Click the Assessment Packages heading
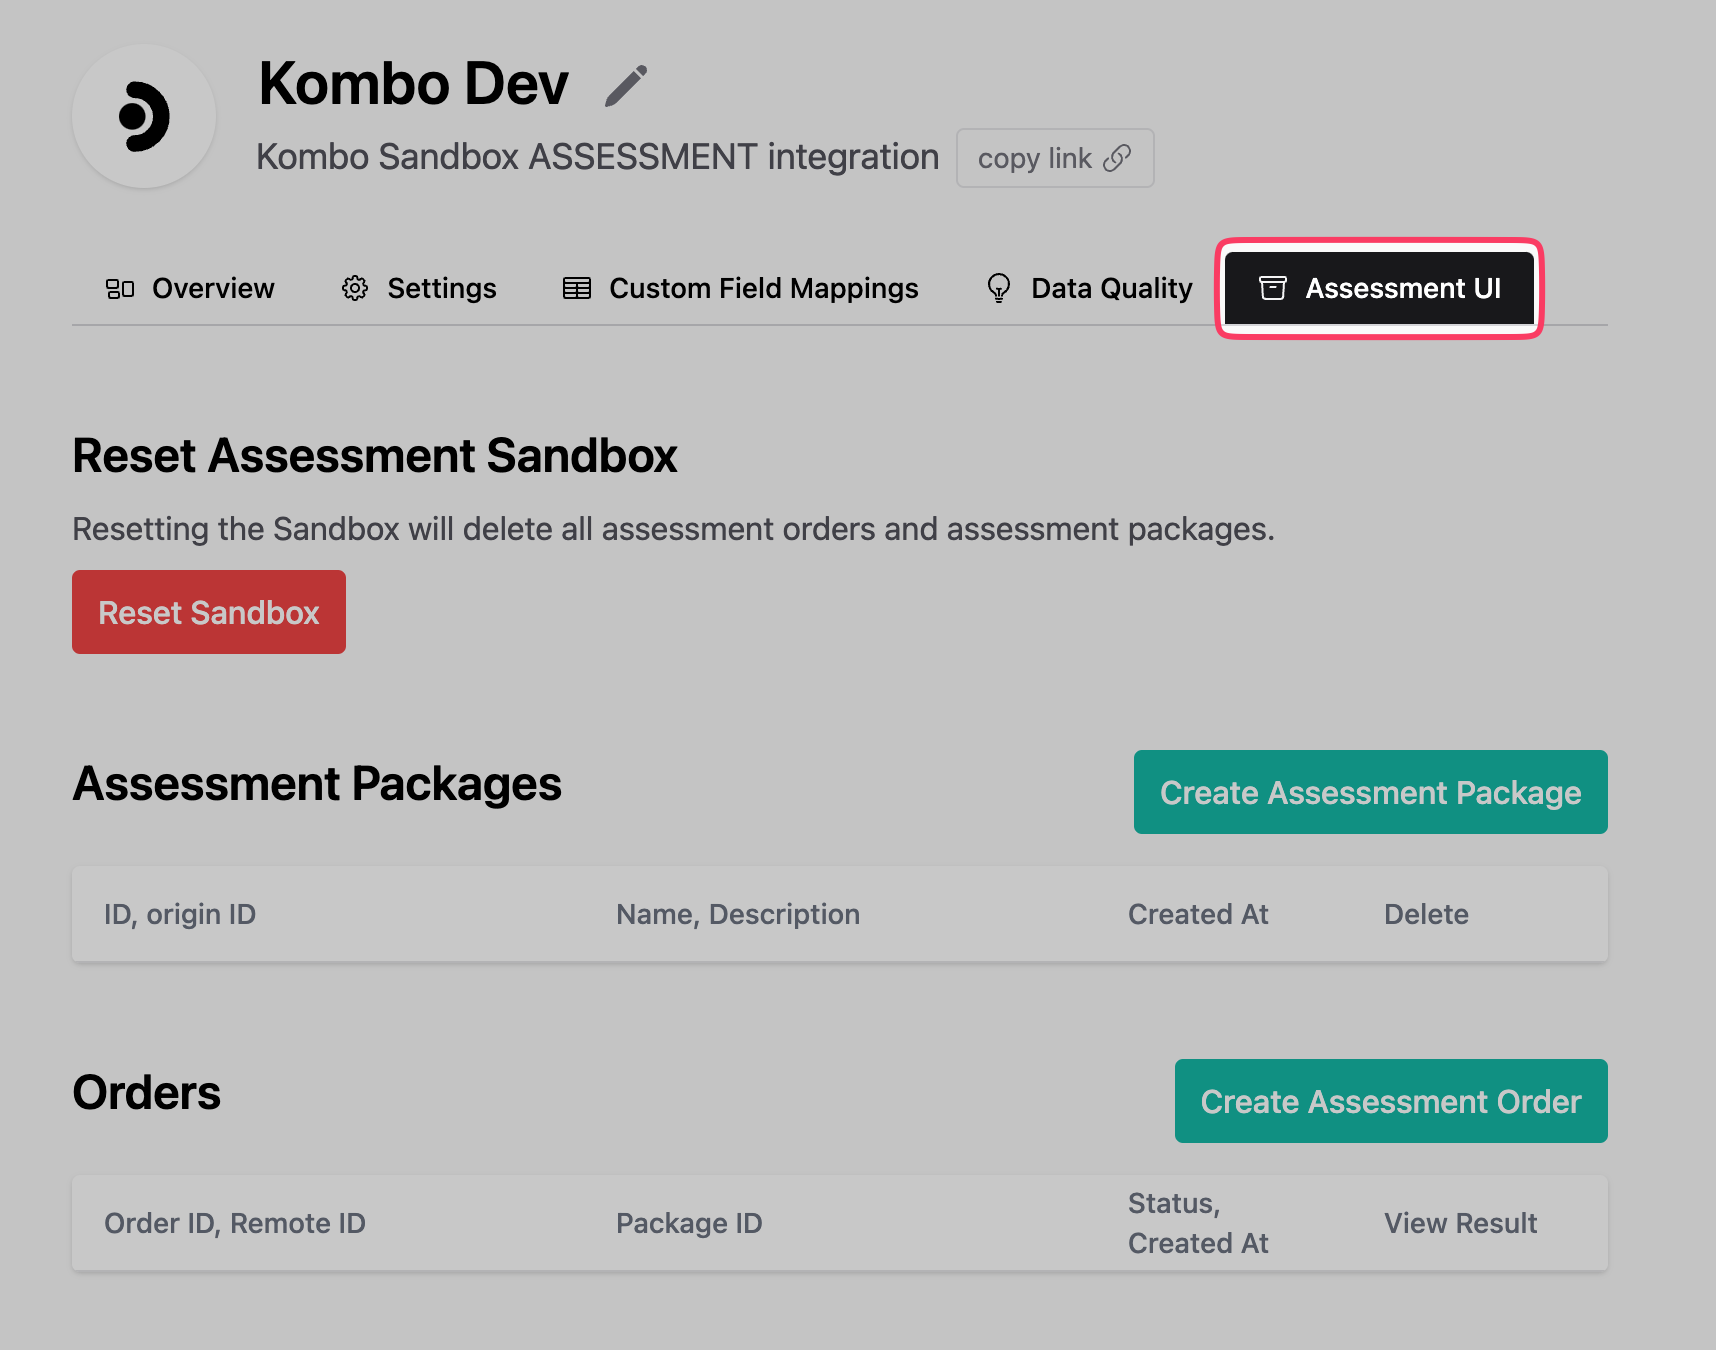 (x=317, y=784)
